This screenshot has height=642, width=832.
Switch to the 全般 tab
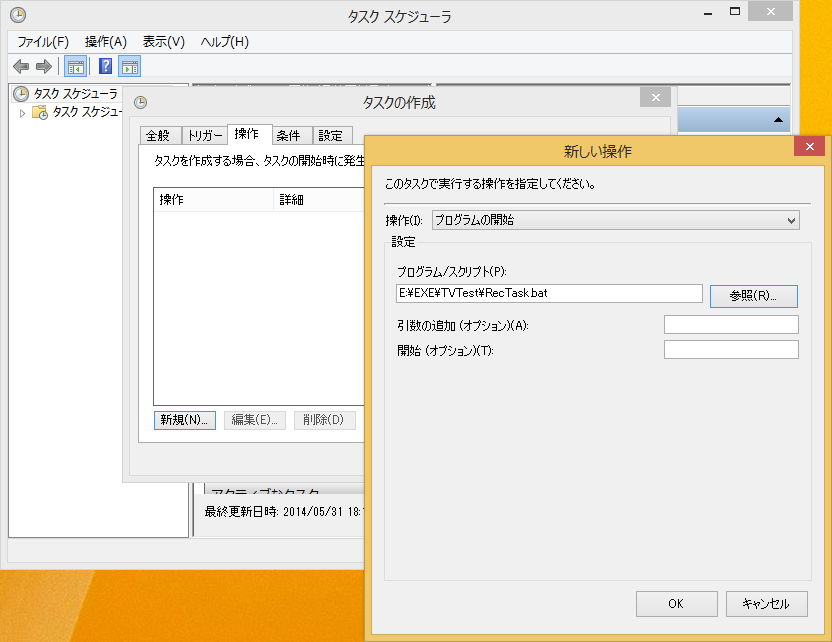coord(161,136)
